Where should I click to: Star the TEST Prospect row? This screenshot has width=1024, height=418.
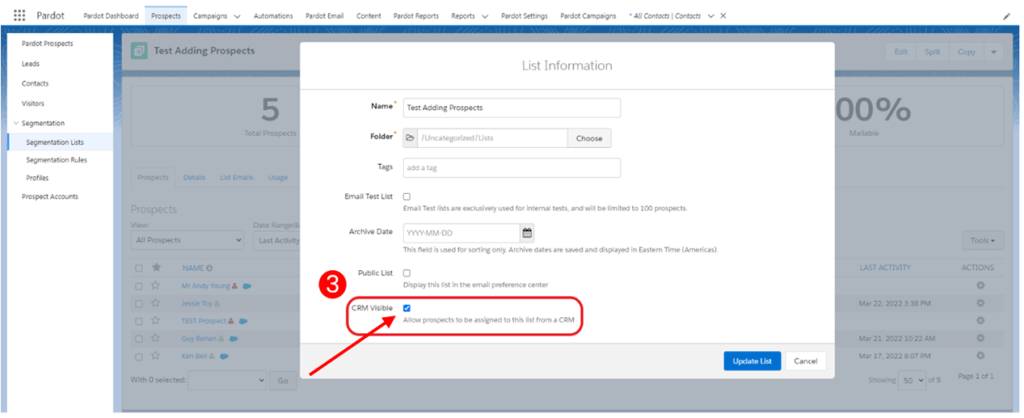click(155, 321)
